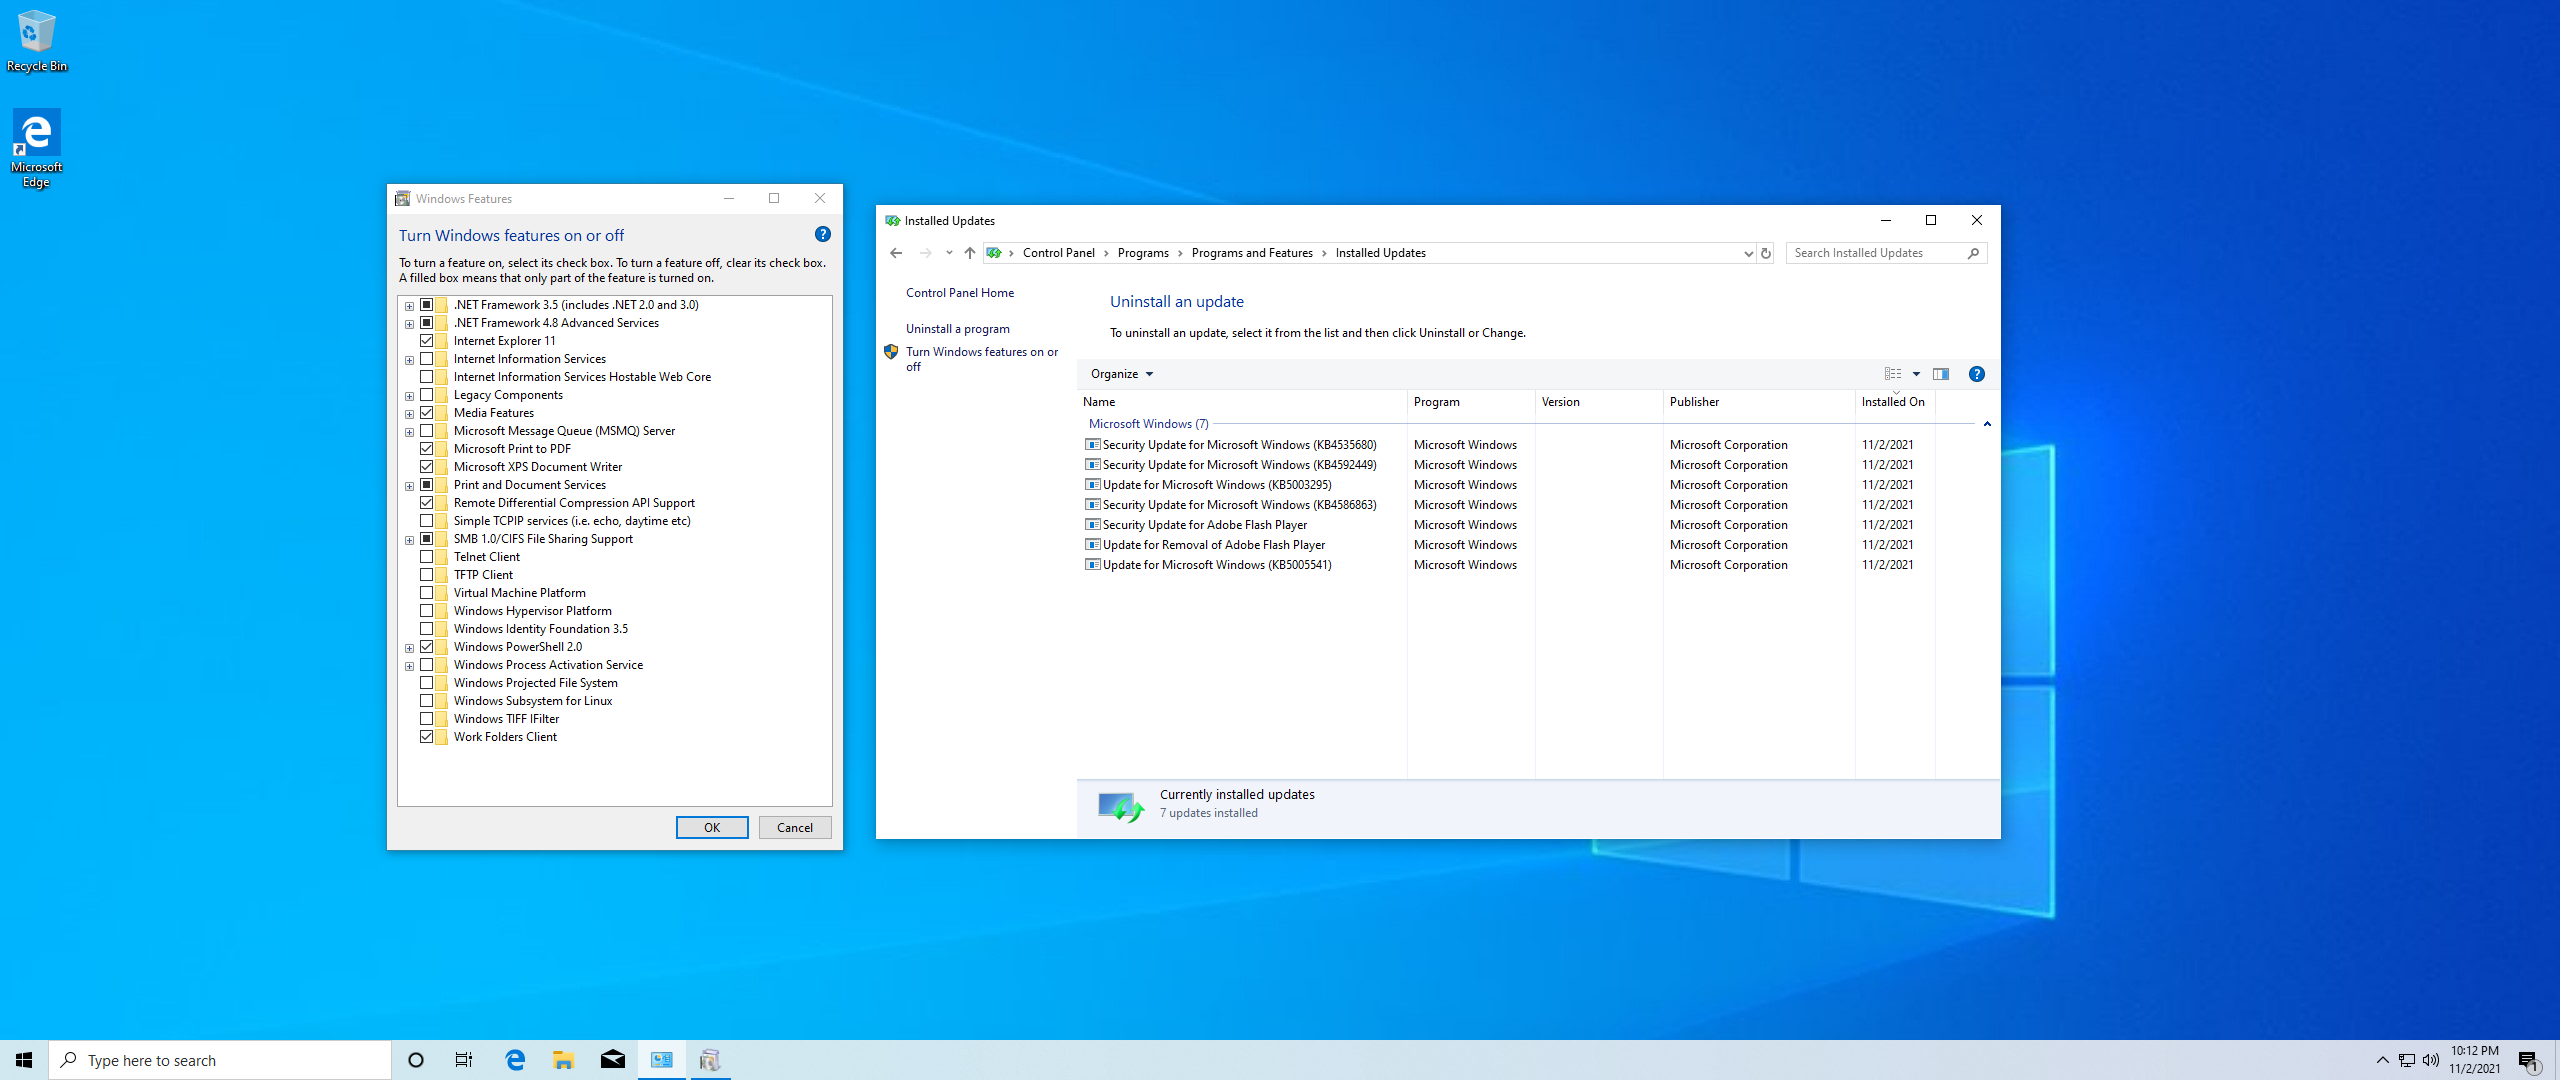Enable Telnet Client feature
This screenshot has height=1080, width=2560.
click(x=427, y=557)
